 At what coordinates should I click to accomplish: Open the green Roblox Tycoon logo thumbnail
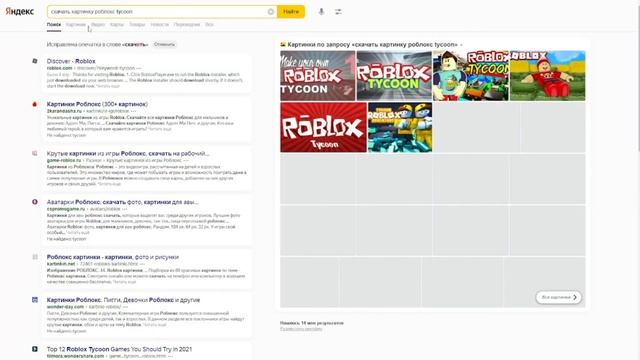(x=394, y=76)
